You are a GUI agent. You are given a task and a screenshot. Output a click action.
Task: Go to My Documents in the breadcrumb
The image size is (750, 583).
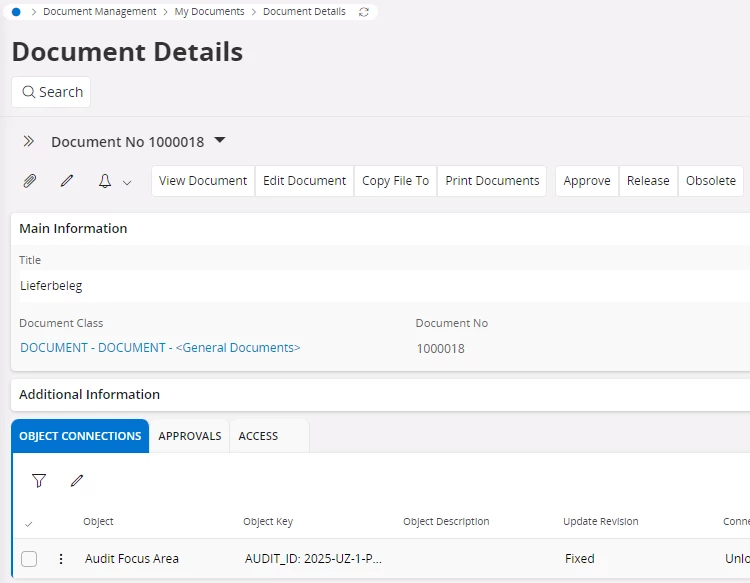(x=209, y=12)
